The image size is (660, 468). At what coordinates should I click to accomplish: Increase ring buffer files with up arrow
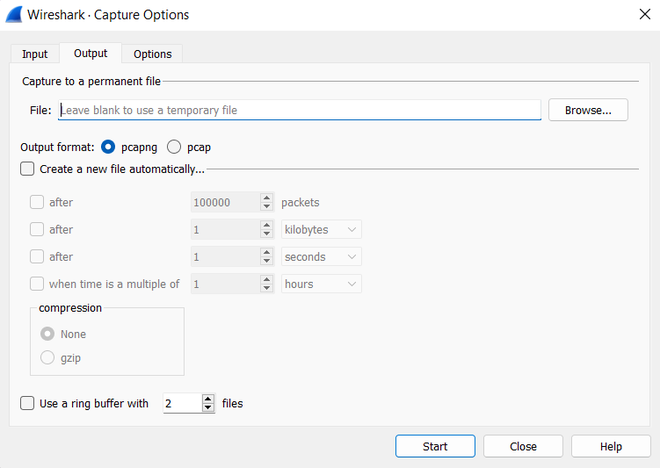[208, 399]
